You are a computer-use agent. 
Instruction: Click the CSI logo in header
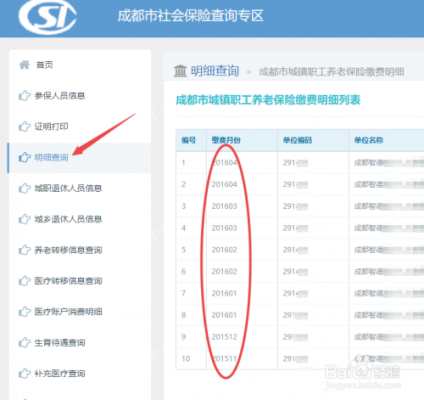coord(47,16)
